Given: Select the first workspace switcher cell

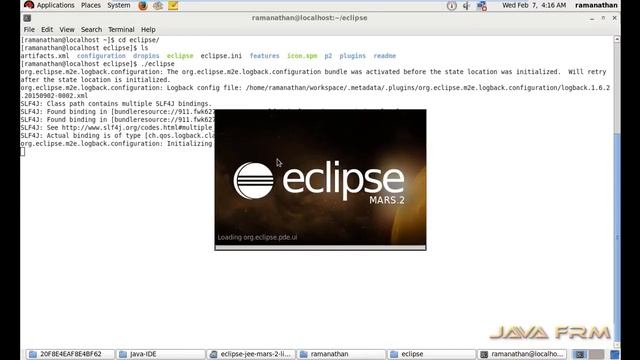Looking at the screenshot, I should (580, 354).
